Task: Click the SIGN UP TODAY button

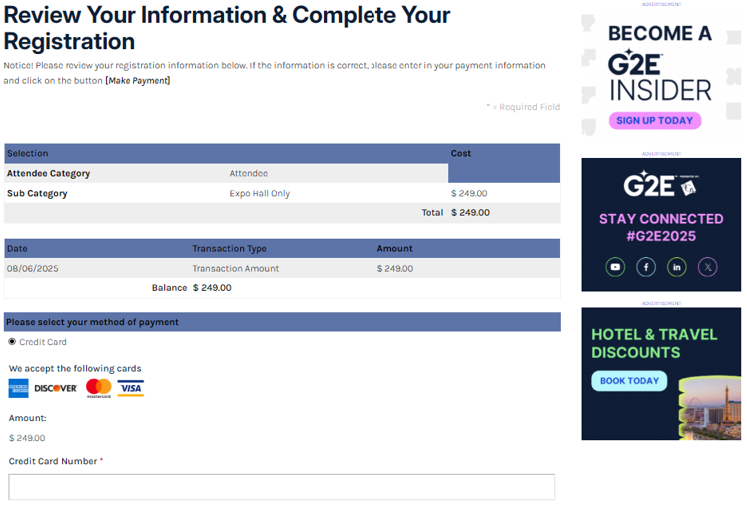Action: [655, 121]
